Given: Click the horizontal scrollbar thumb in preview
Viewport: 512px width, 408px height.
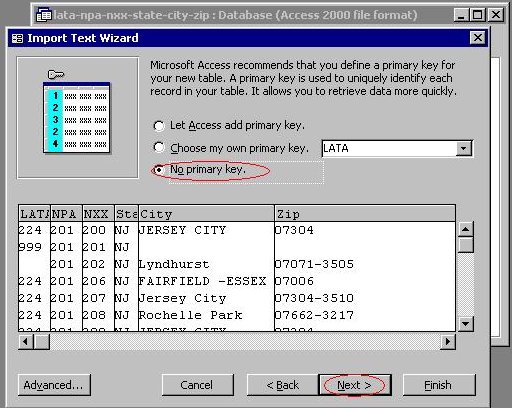Looking at the screenshot, I should [42, 341].
